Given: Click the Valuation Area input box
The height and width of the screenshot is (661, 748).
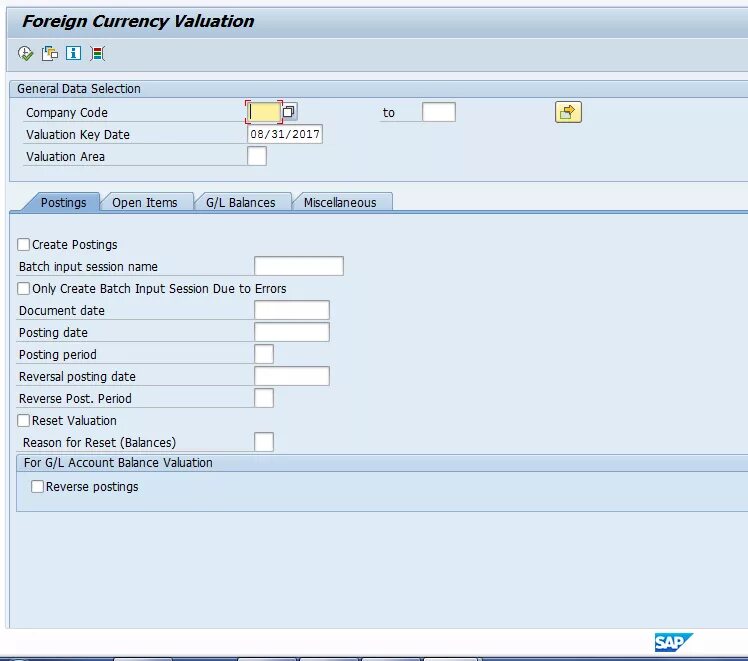Looking at the screenshot, I should pos(257,156).
